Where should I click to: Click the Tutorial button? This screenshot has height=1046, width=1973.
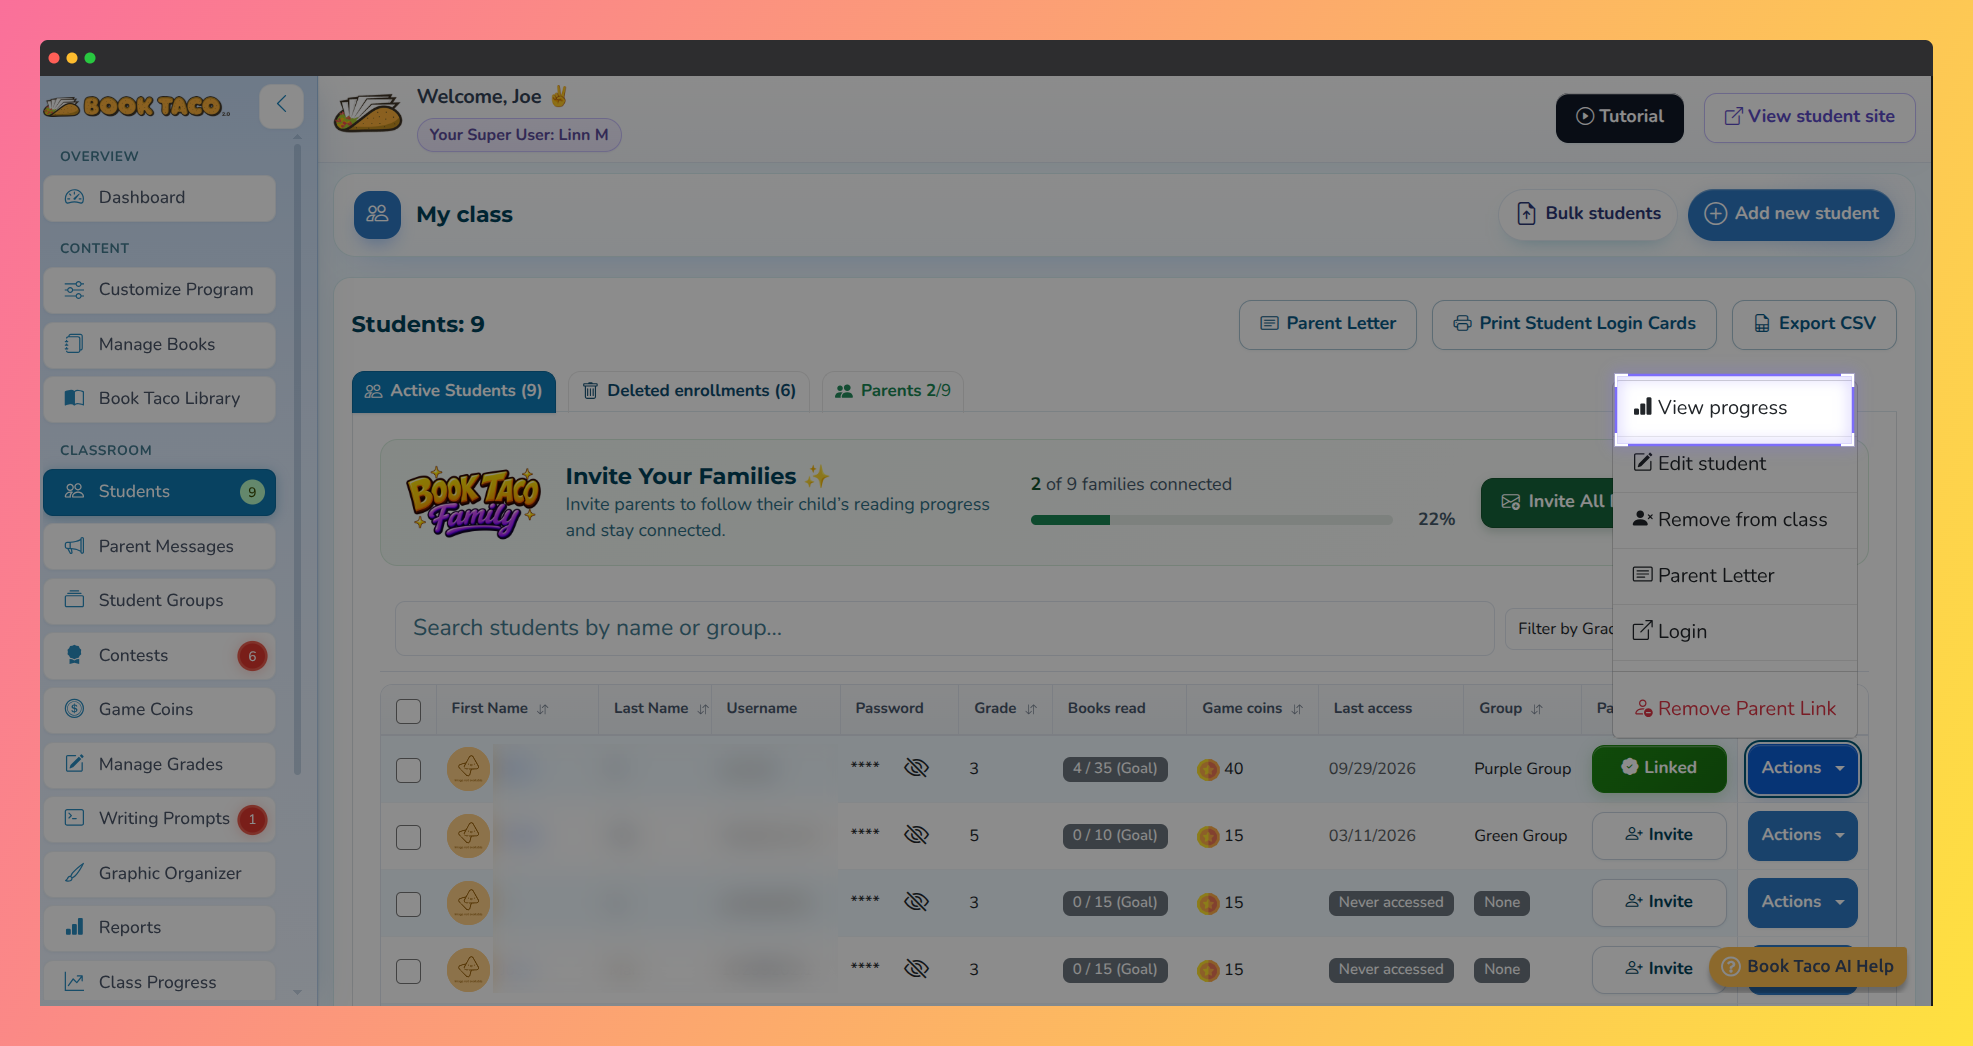tap(1619, 117)
